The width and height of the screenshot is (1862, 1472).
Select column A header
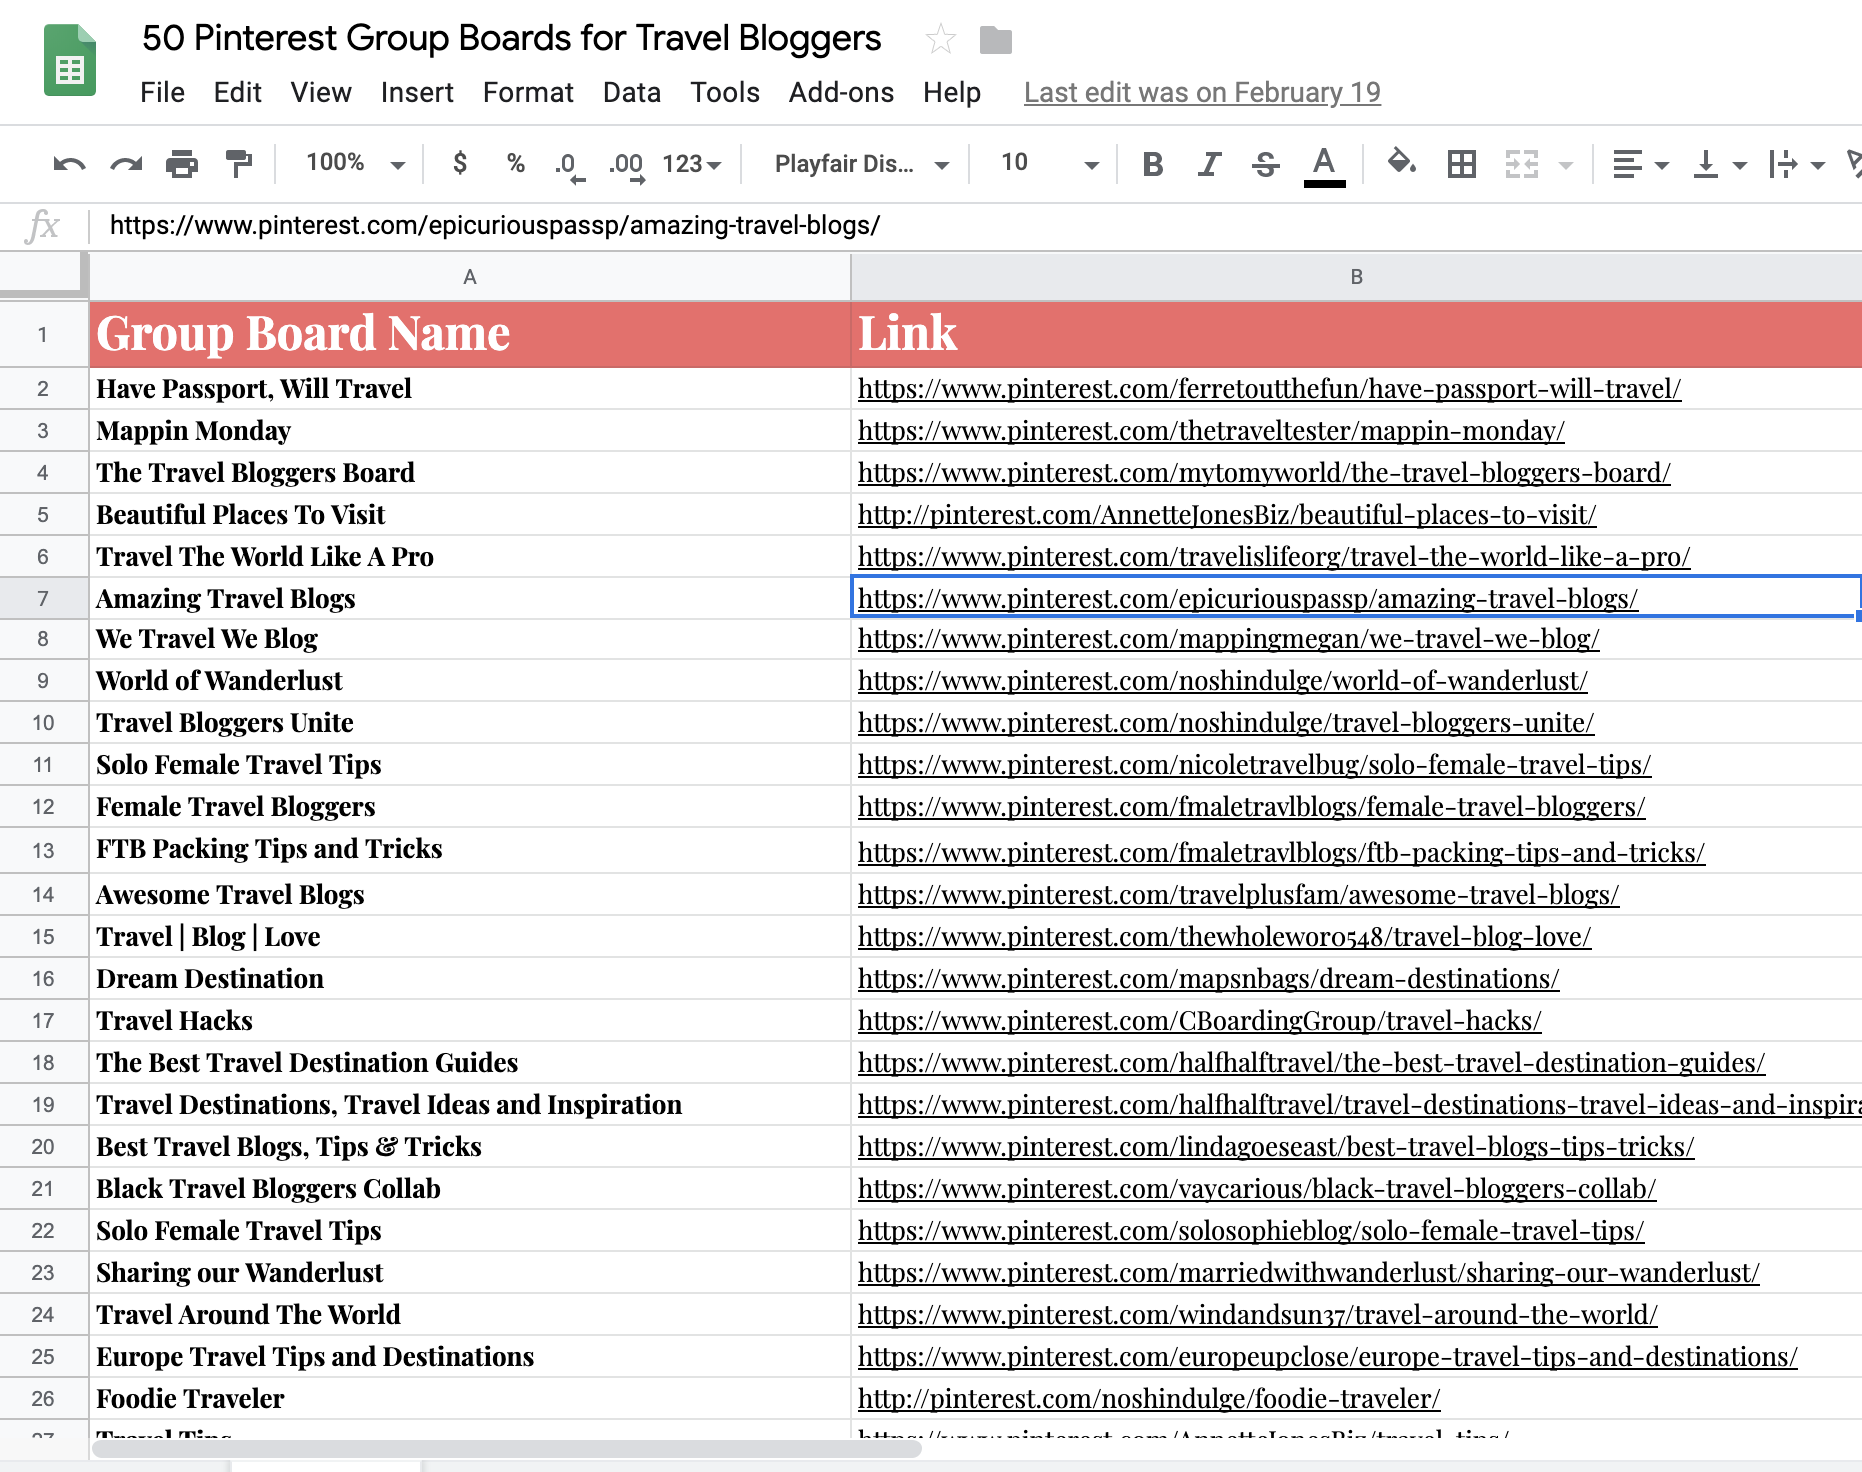(470, 277)
